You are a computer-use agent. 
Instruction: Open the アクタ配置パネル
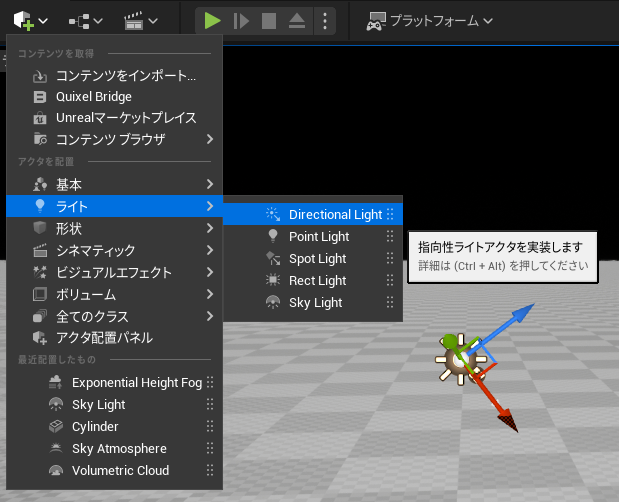click(x=104, y=338)
